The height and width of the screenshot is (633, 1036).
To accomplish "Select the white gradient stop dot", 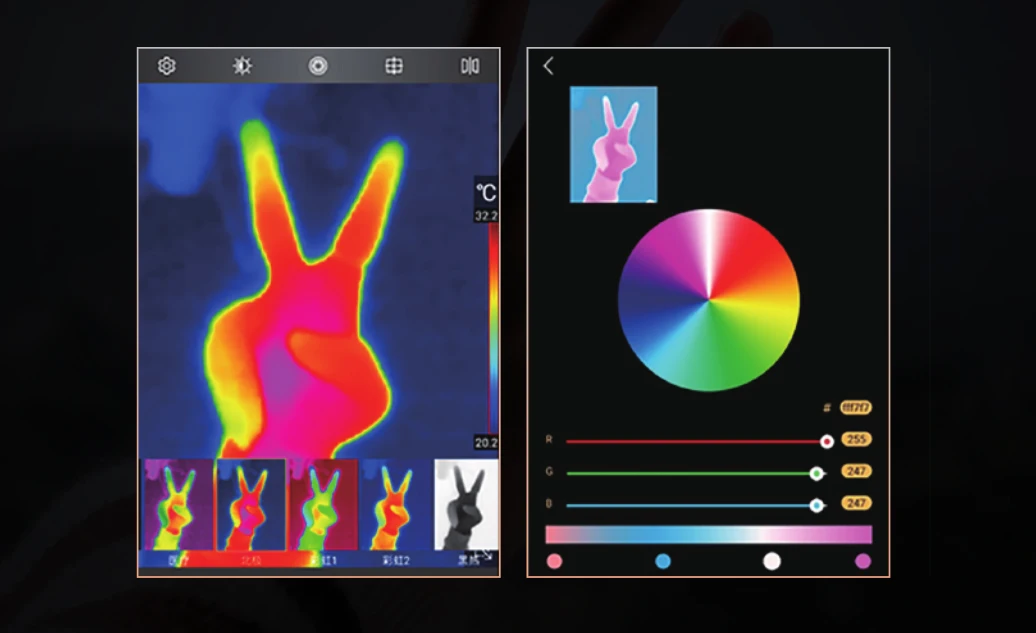I will click(x=771, y=561).
